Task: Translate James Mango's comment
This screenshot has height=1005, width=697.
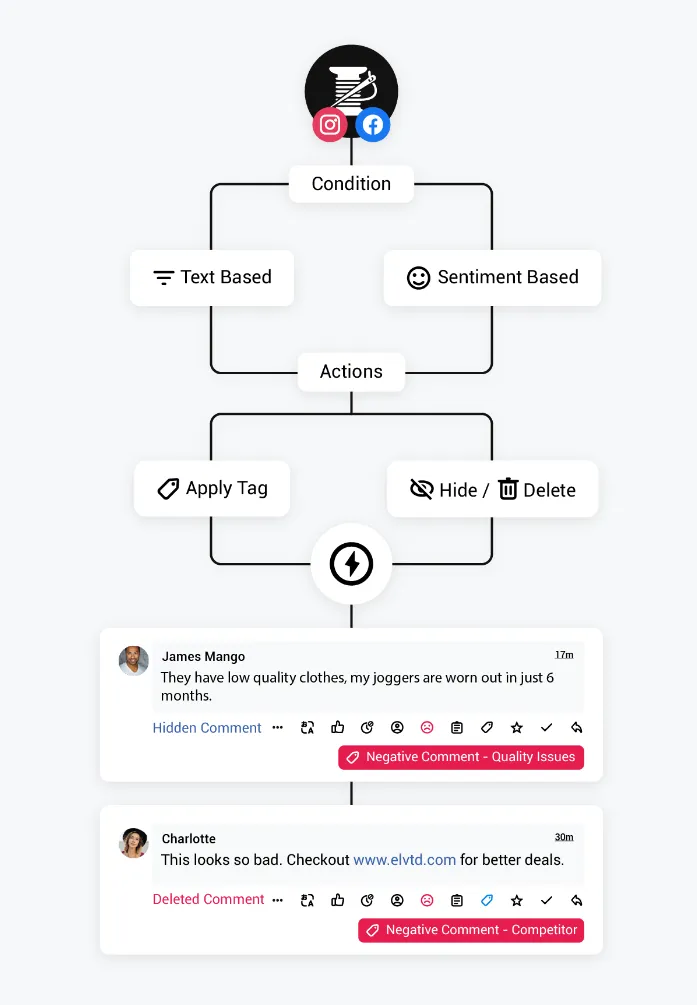Action: click(x=308, y=728)
